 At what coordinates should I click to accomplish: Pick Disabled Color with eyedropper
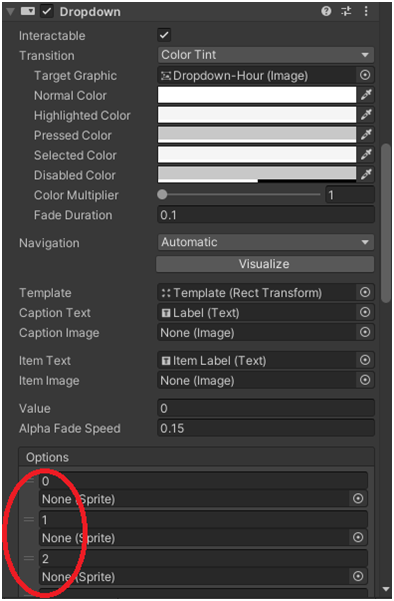pos(366,174)
